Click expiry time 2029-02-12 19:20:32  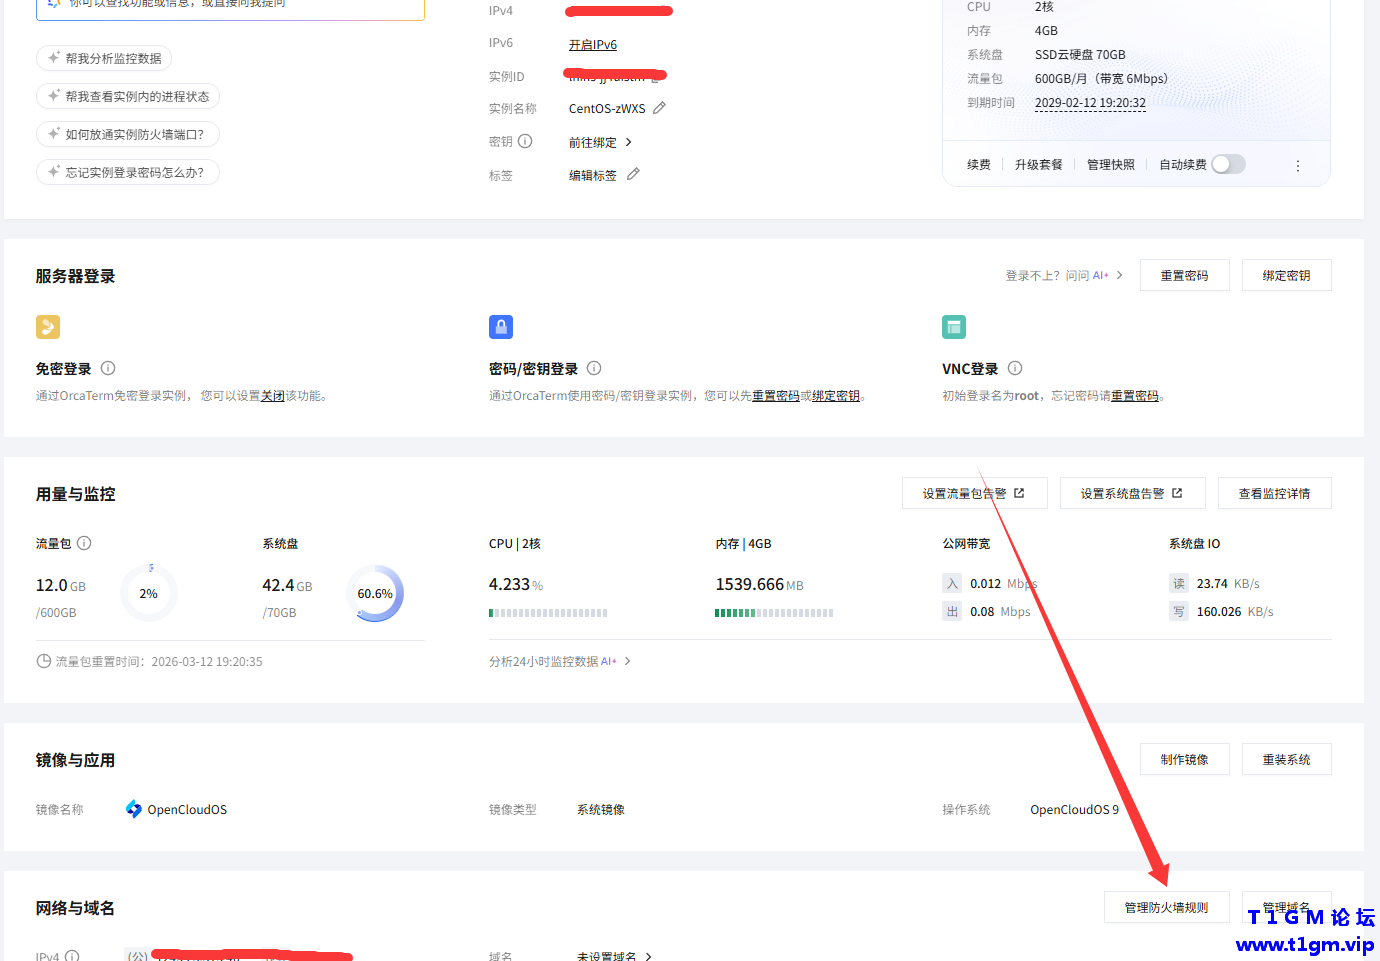1090,102
